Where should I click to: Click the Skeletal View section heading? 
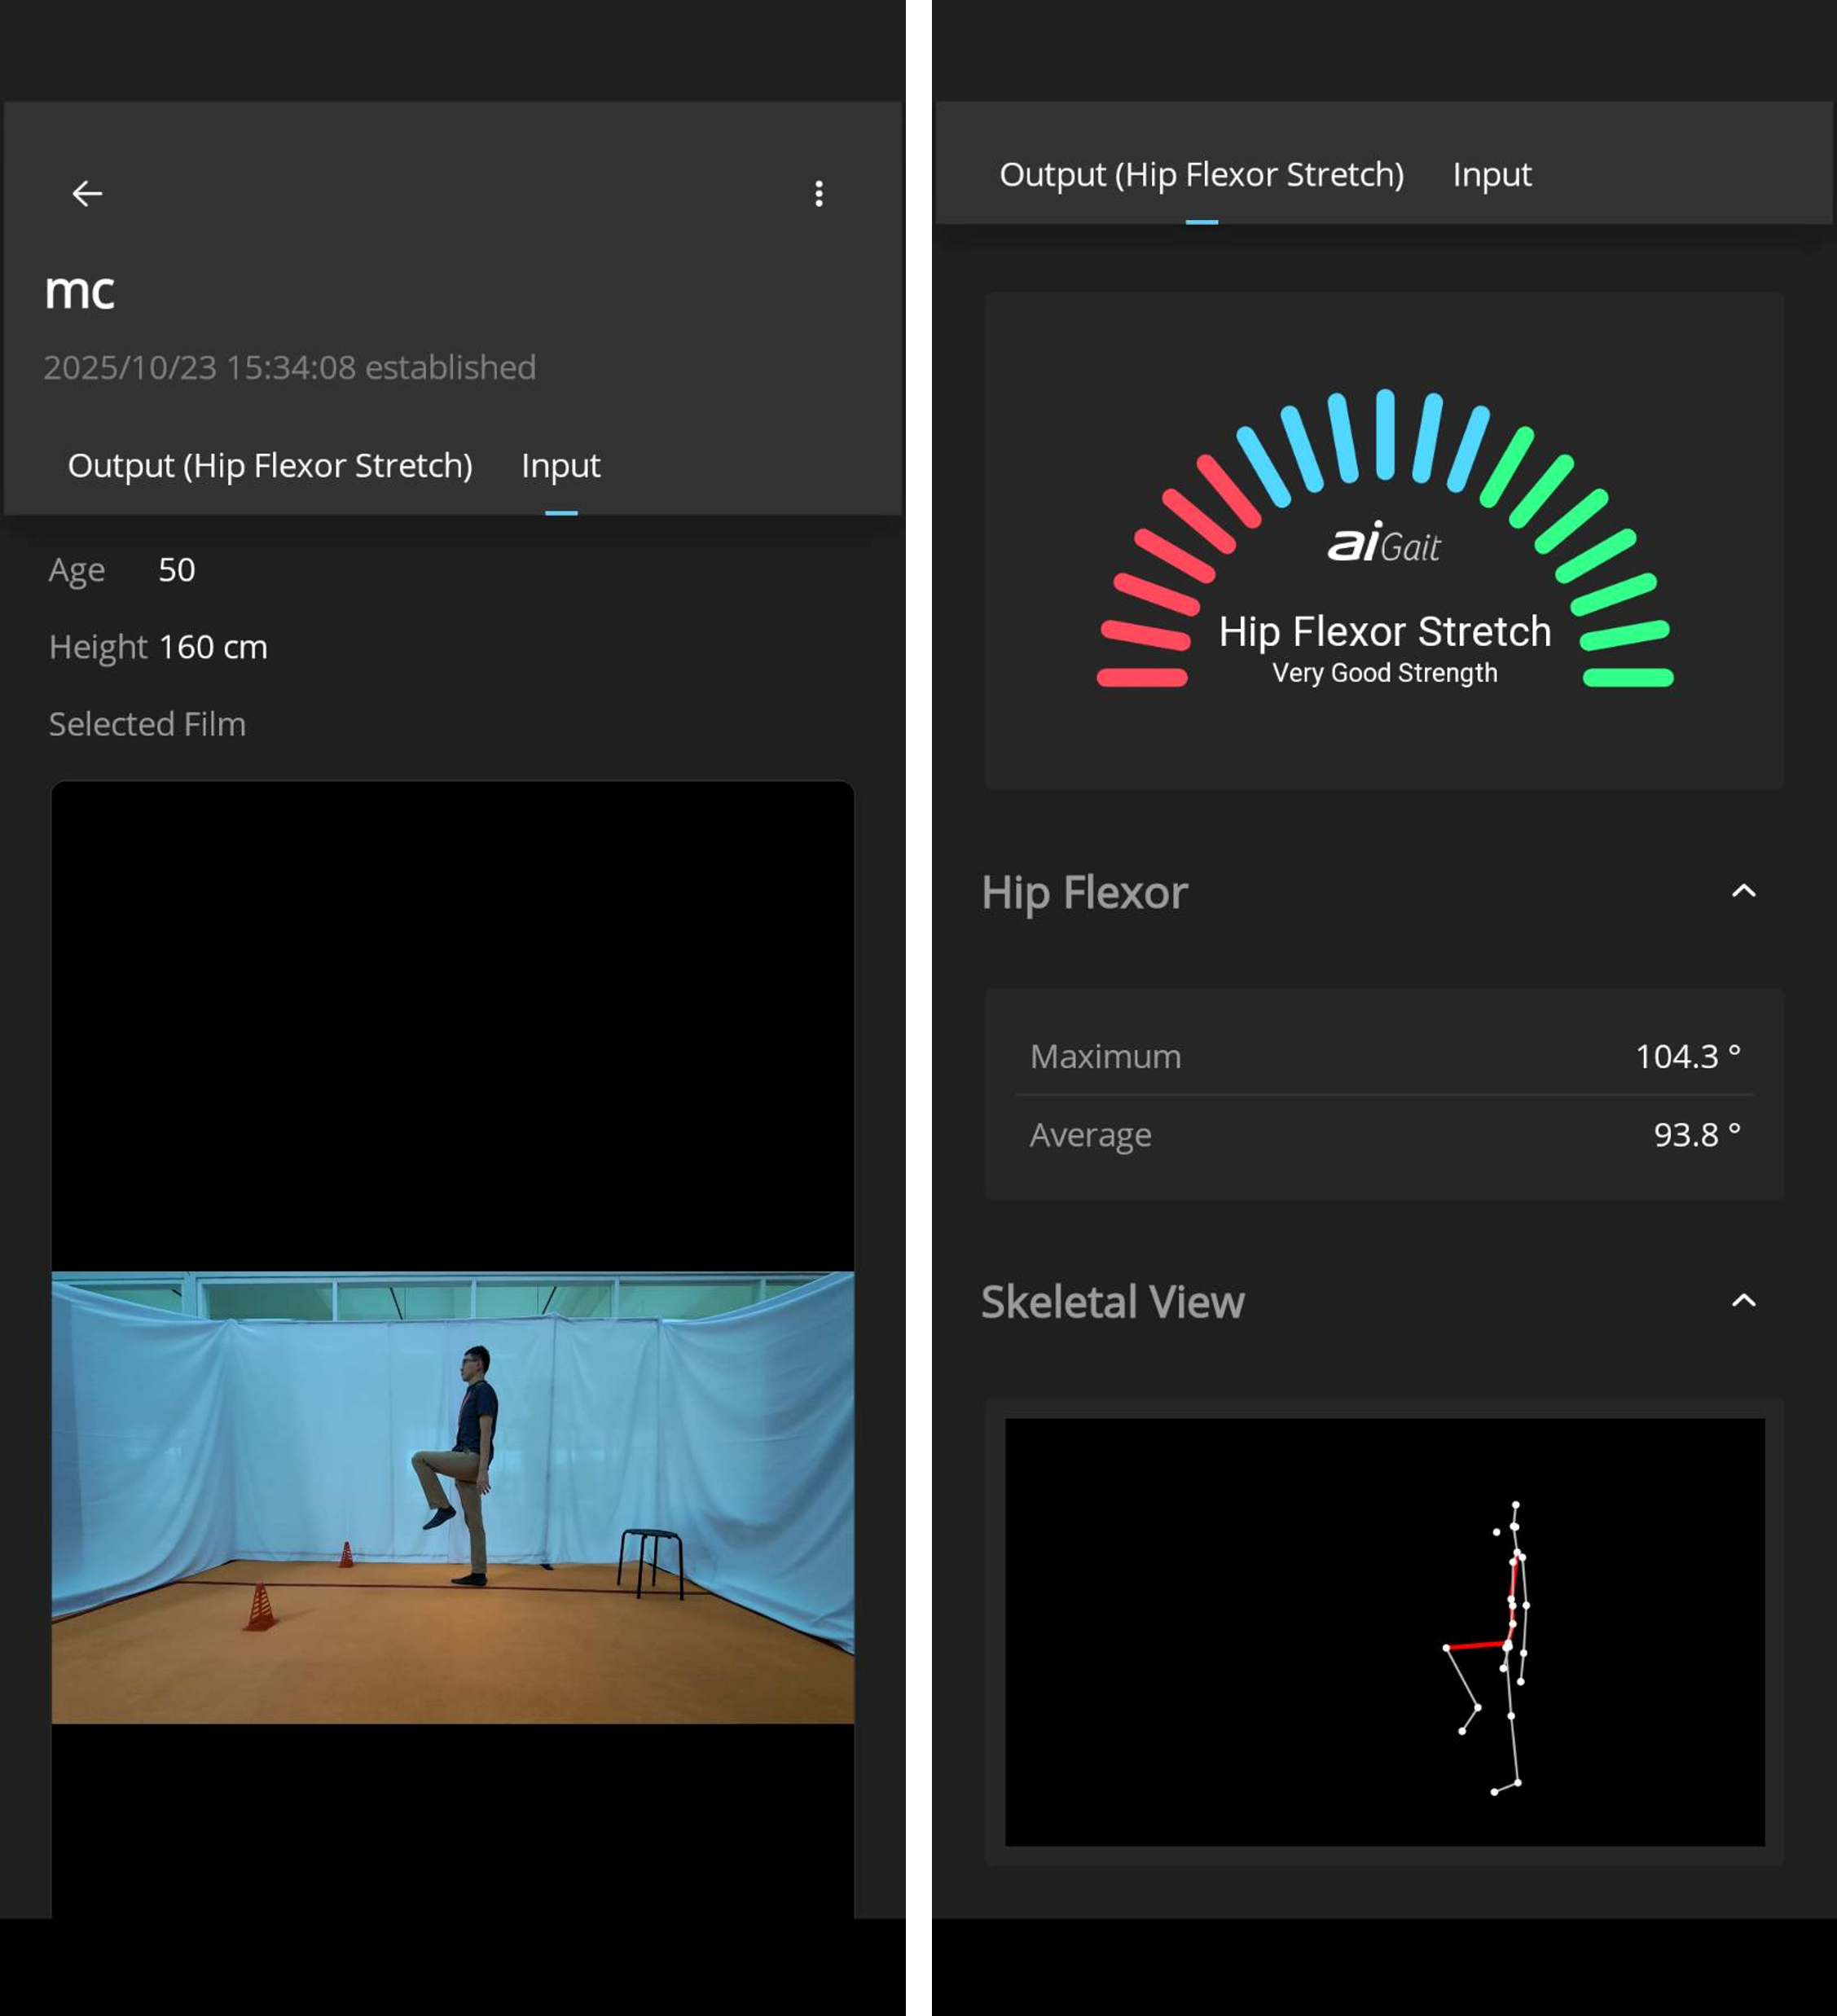(x=1112, y=1302)
